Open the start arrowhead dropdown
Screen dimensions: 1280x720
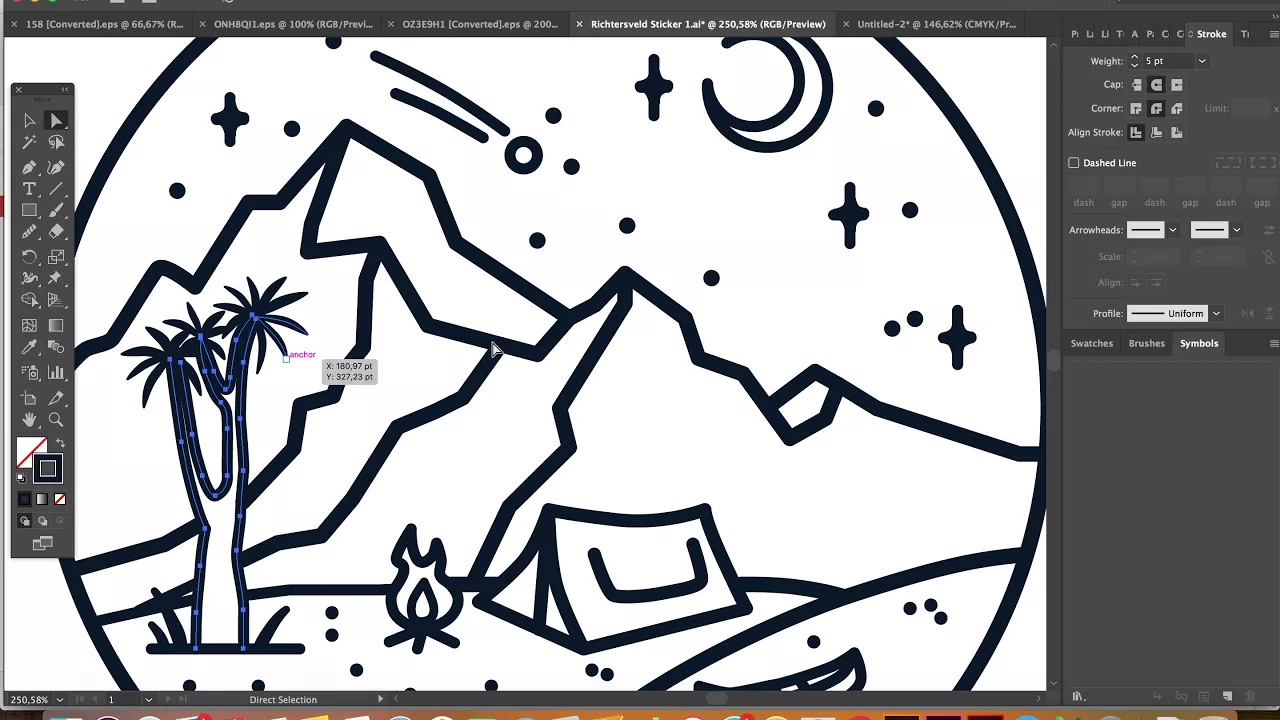coord(1173,230)
